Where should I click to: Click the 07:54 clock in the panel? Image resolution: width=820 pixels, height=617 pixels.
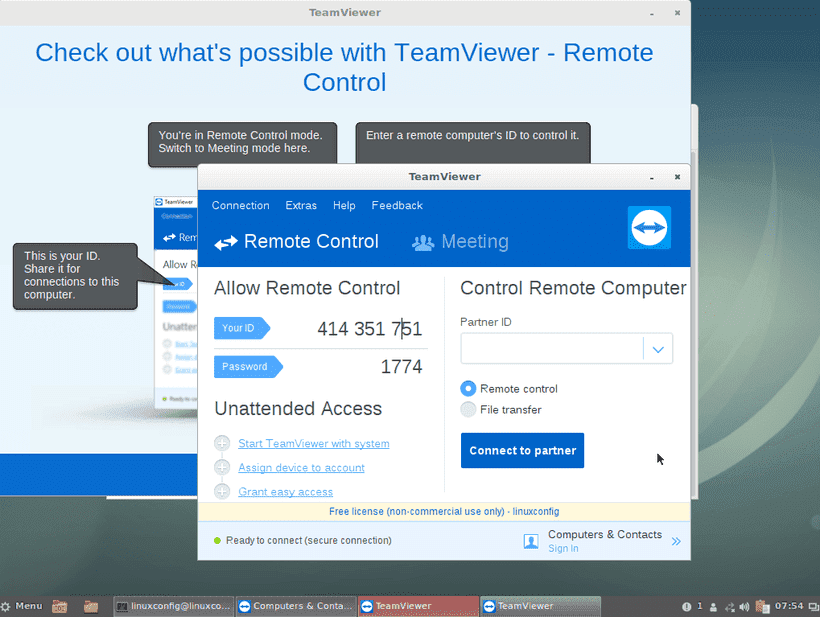789,606
